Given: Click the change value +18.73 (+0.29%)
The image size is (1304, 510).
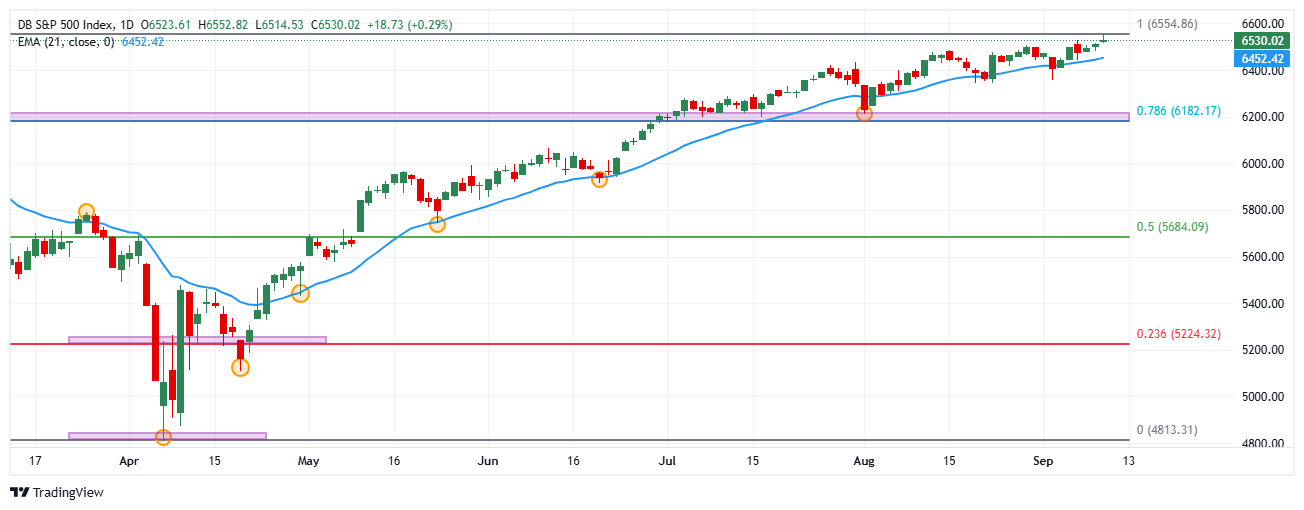Looking at the screenshot, I should (x=409, y=24).
